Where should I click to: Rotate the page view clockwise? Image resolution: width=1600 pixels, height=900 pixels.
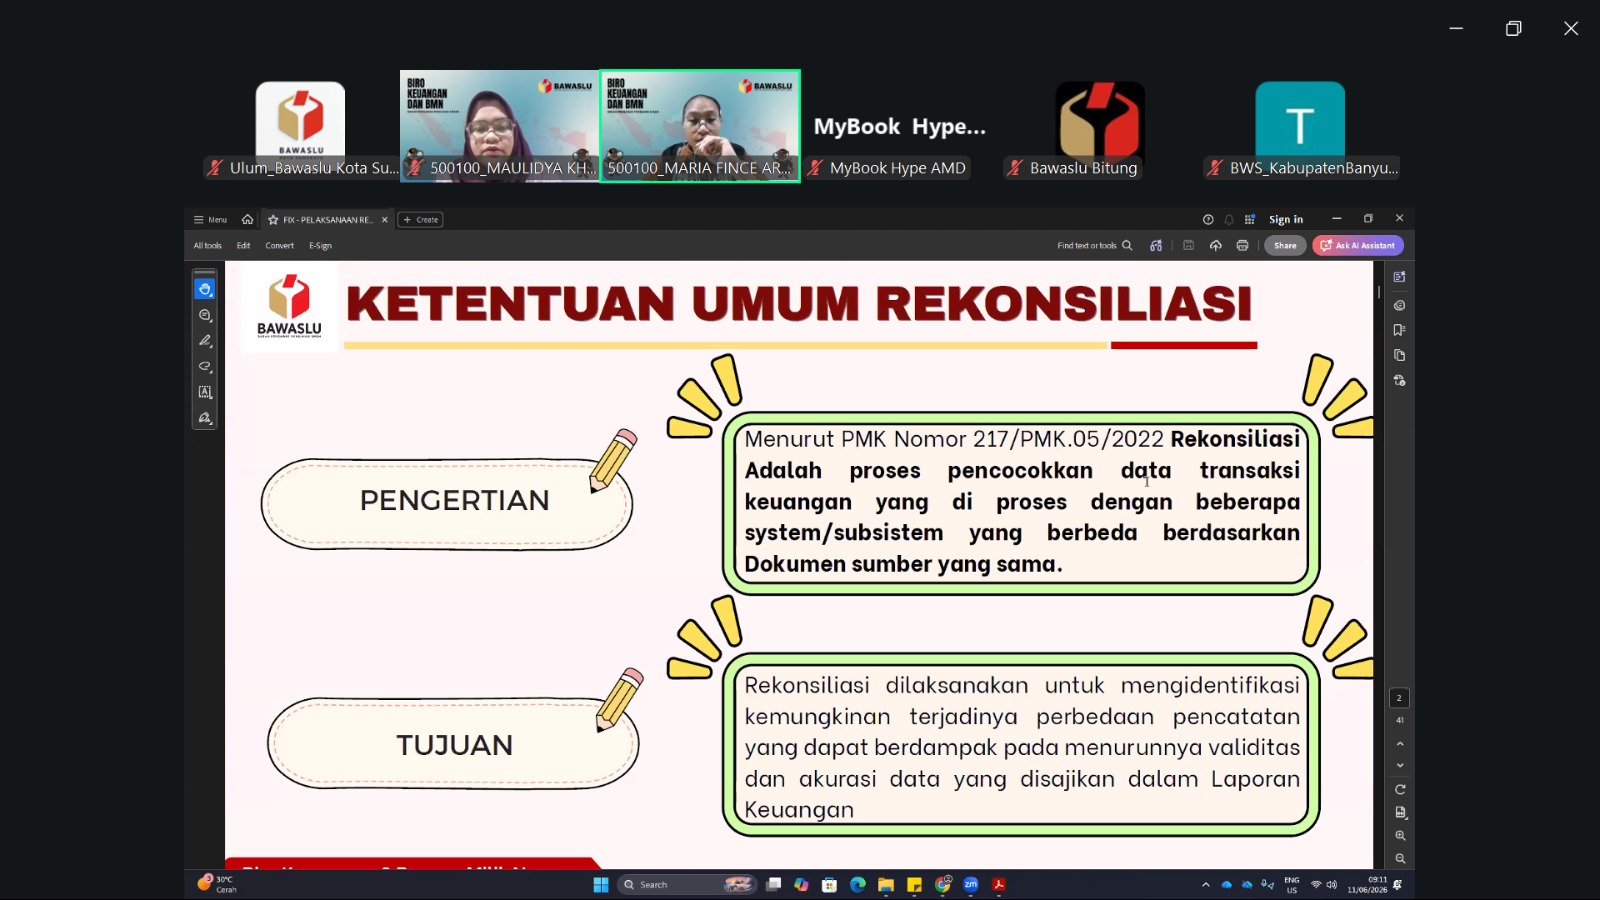click(1400, 789)
